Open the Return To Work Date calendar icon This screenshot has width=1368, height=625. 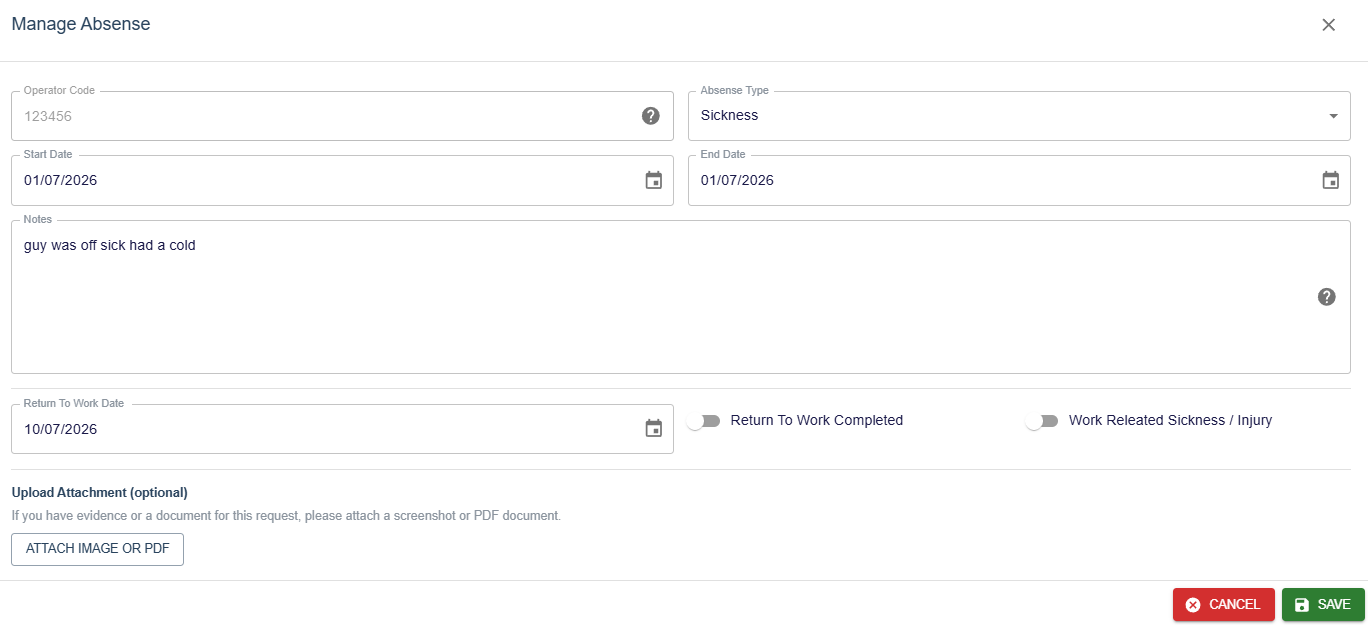[x=654, y=428]
